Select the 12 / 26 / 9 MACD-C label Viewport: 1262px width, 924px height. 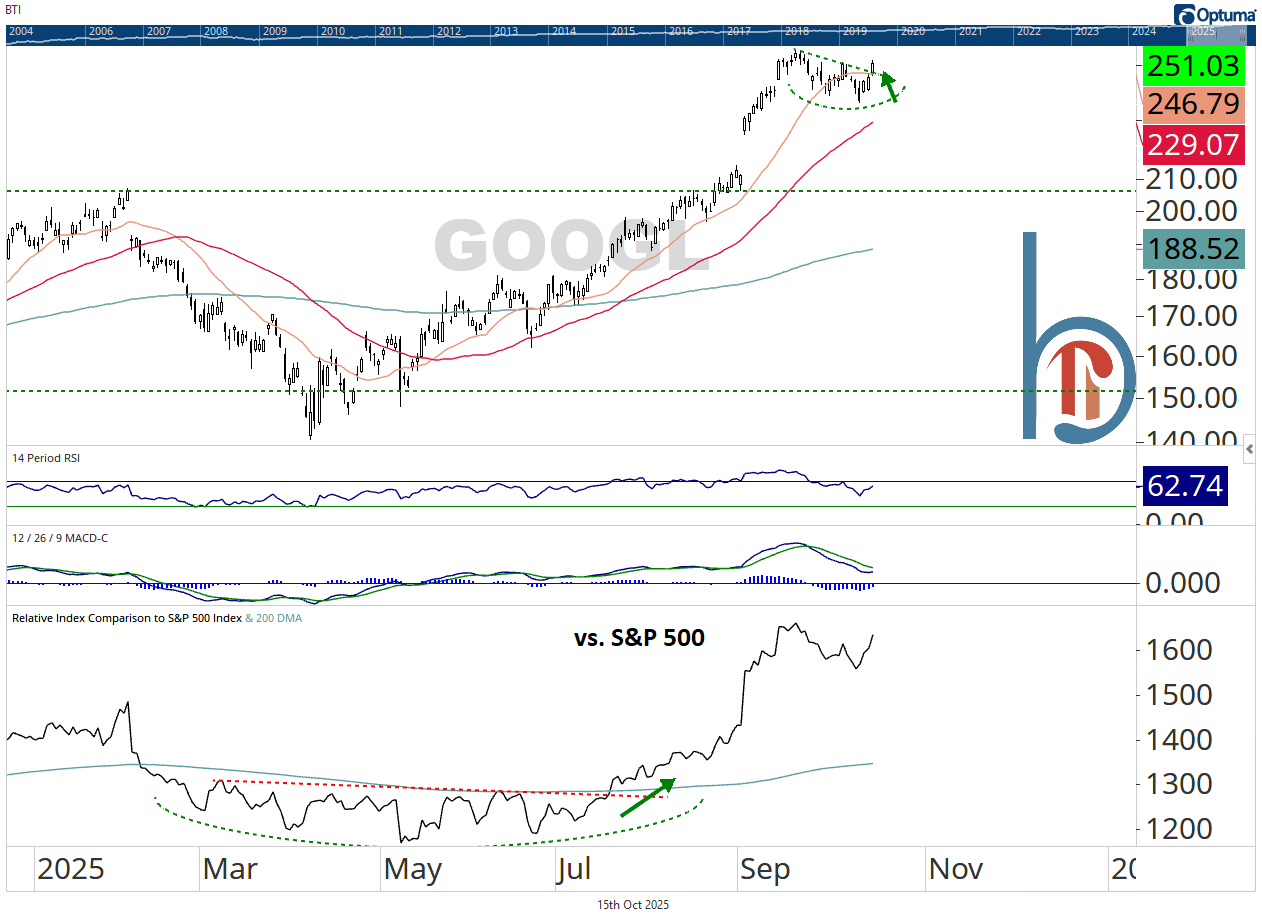coord(60,539)
